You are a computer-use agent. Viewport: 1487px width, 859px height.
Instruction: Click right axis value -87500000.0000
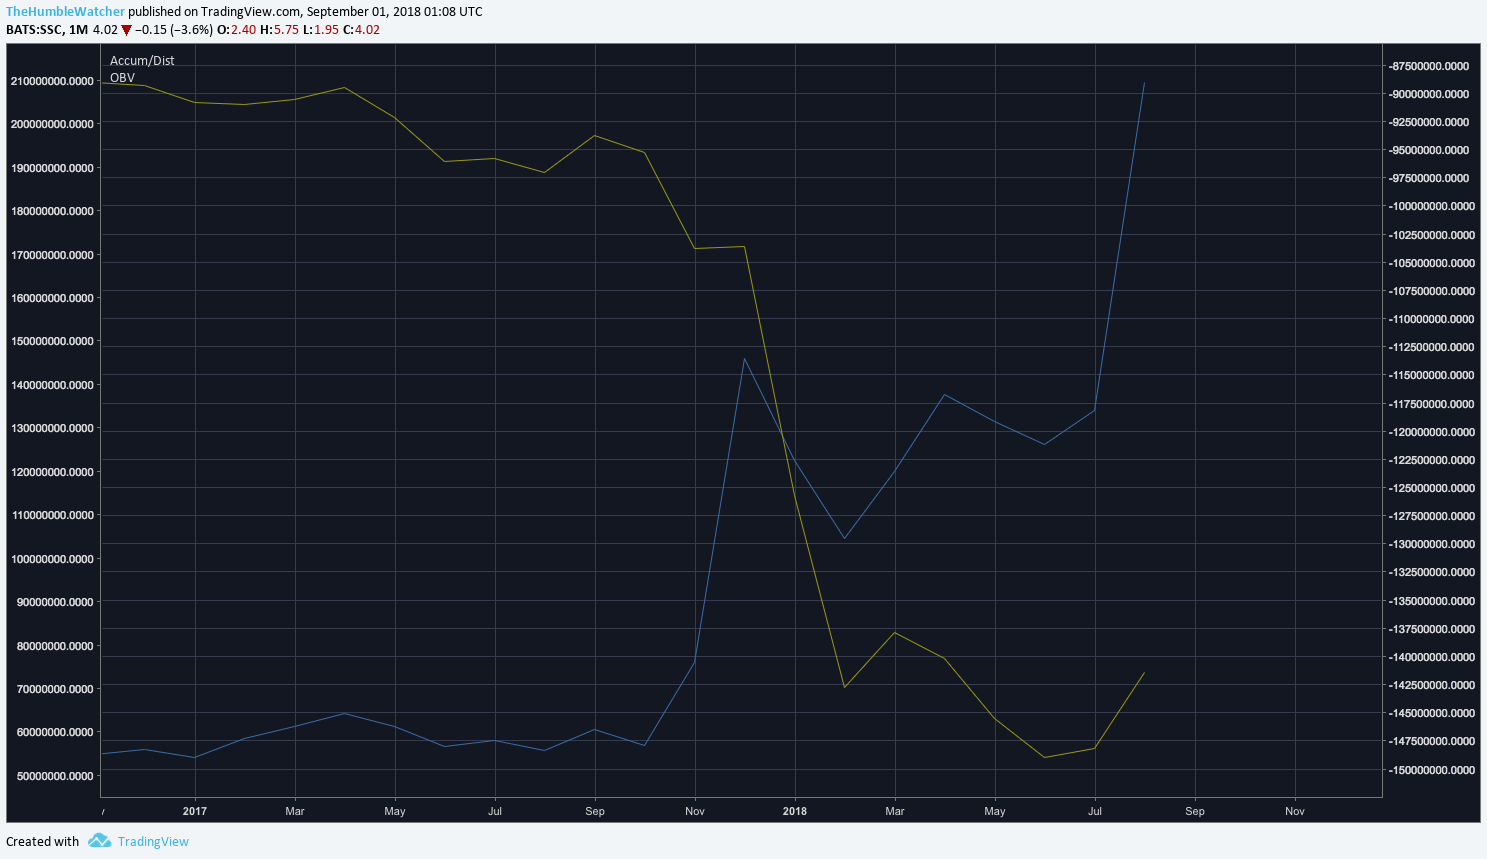click(1429, 66)
